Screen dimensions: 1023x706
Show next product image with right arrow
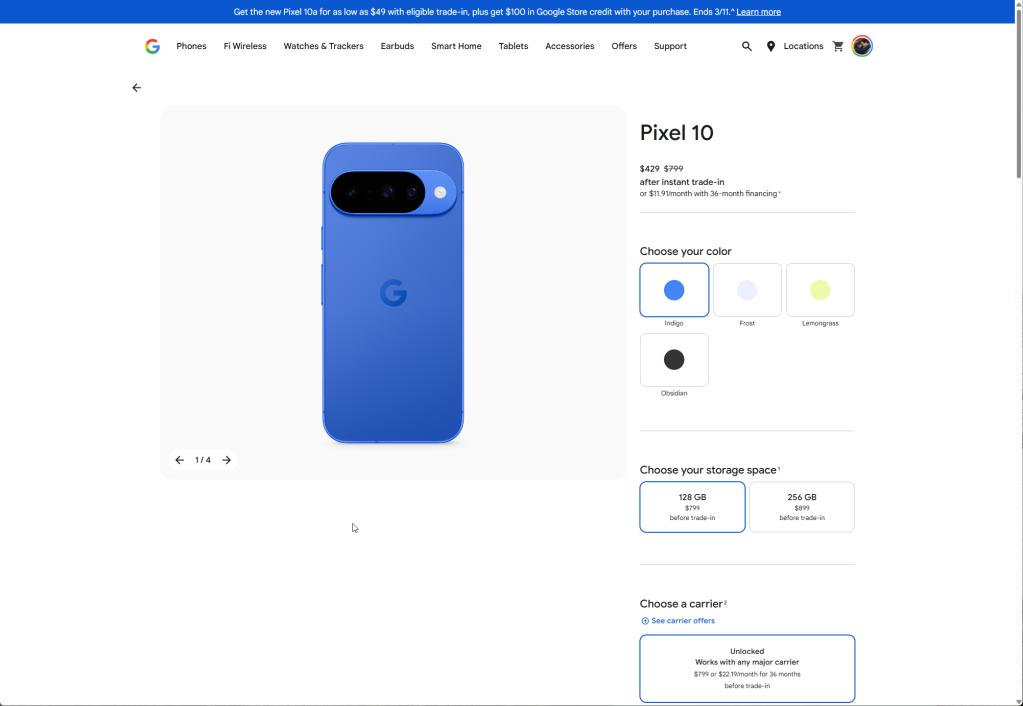pyautogui.click(x=227, y=460)
